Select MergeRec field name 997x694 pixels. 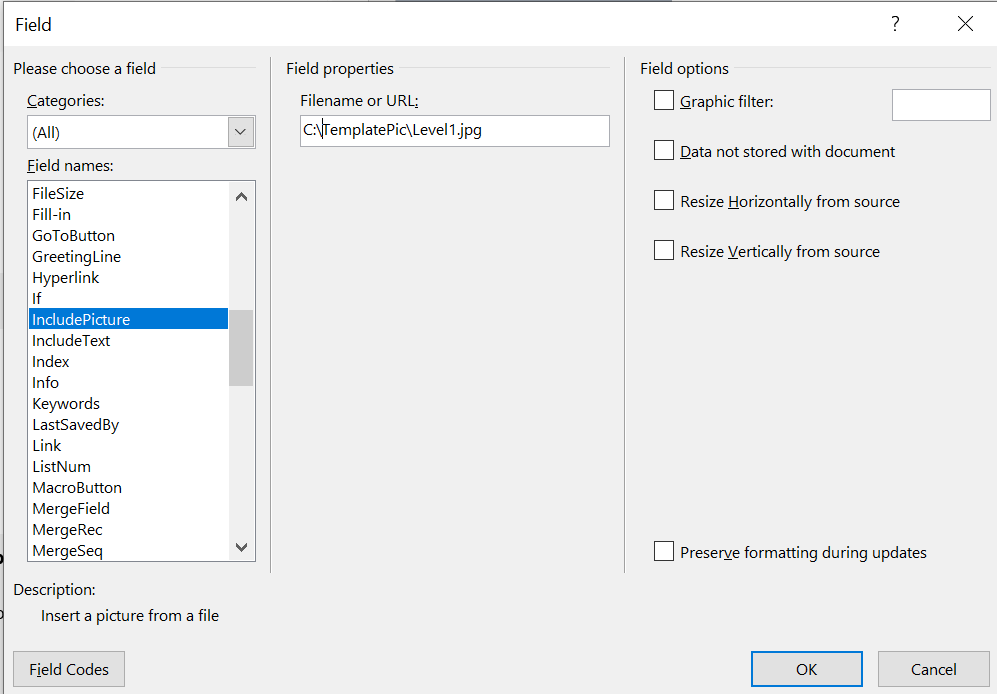pos(128,529)
